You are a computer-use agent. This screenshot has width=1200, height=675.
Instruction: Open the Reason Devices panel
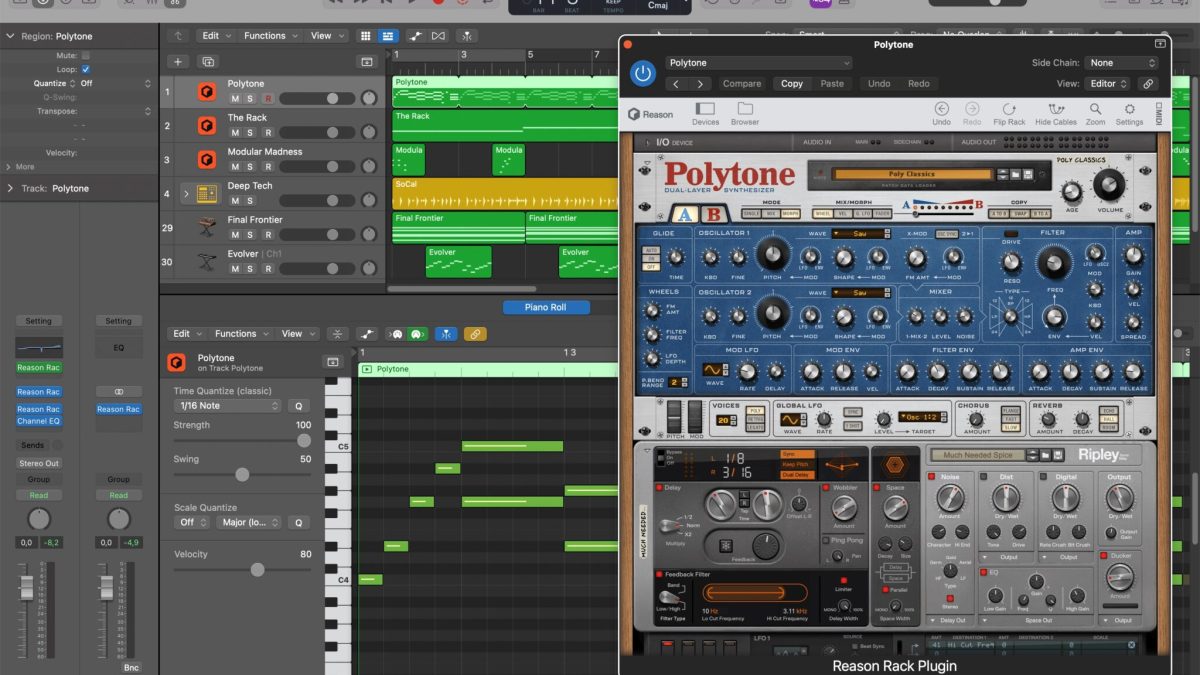(705, 114)
